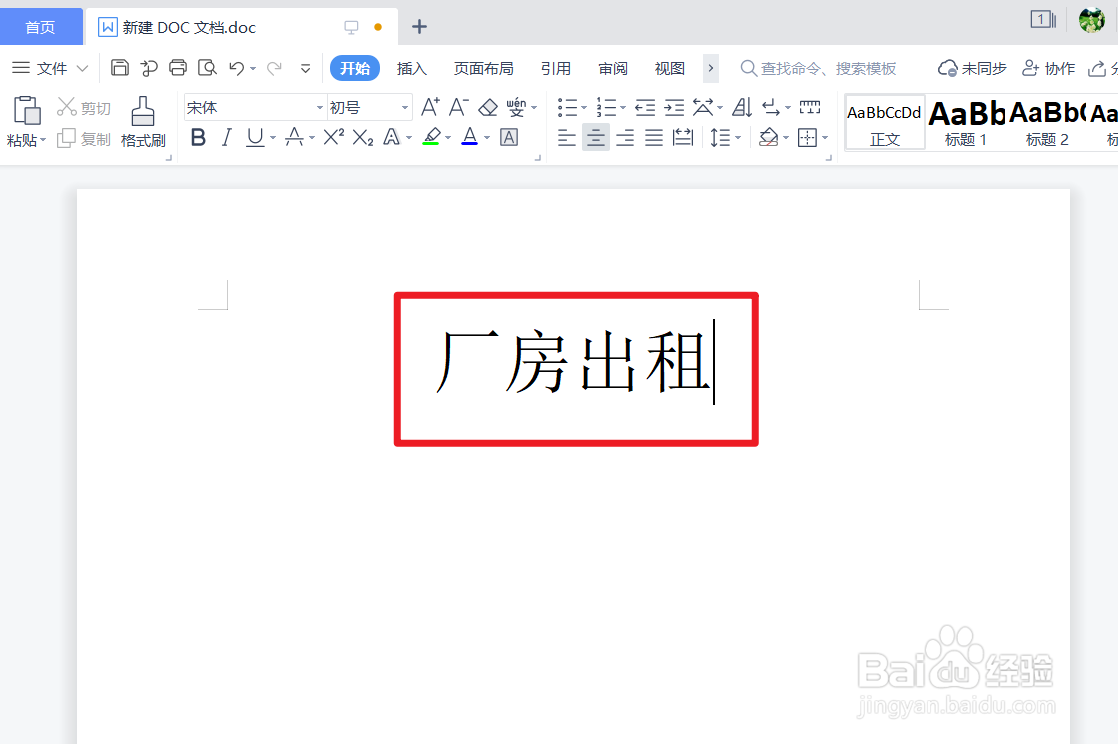Apply green highlight color
The image size is (1118, 744).
[x=431, y=137]
